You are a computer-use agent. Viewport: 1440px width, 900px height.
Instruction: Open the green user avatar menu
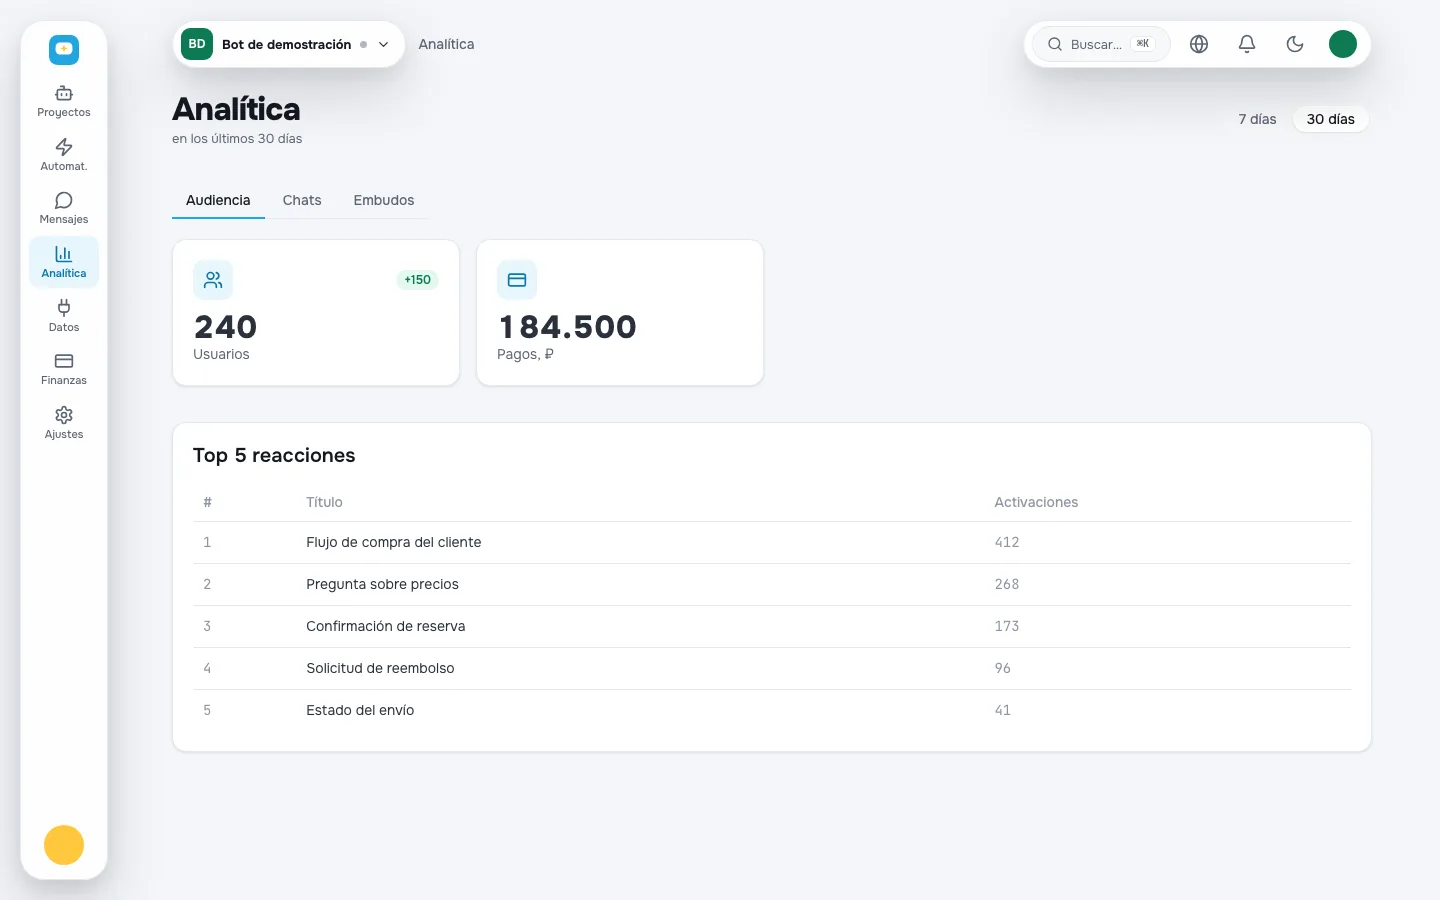(x=1343, y=44)
